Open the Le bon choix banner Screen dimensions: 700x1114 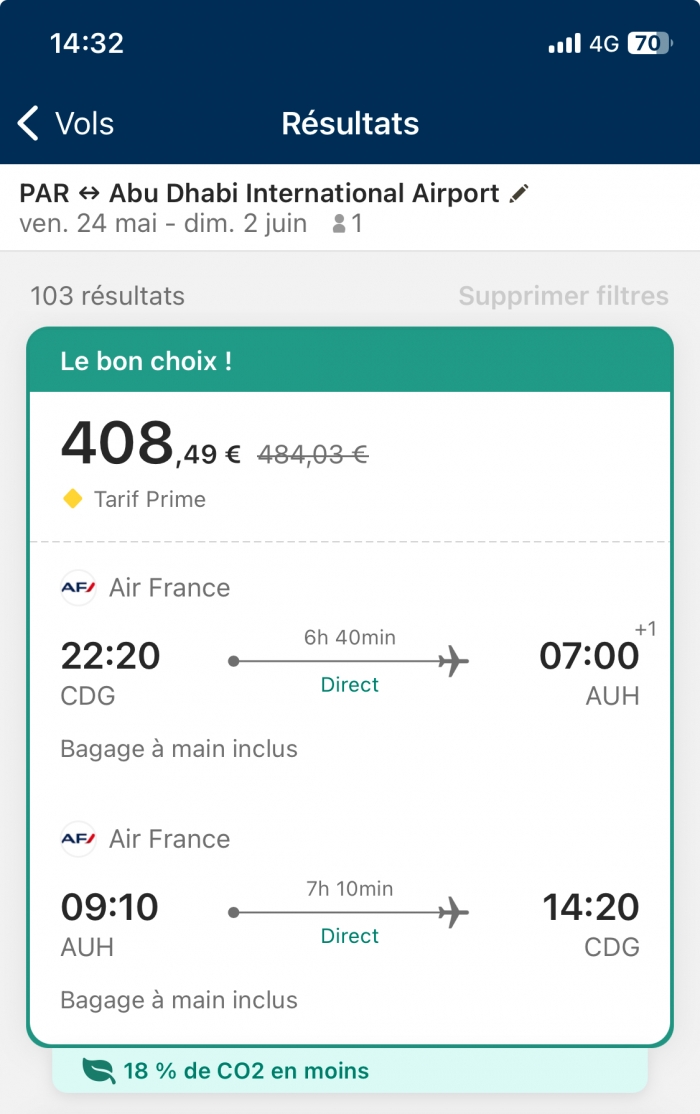(350, 361)
